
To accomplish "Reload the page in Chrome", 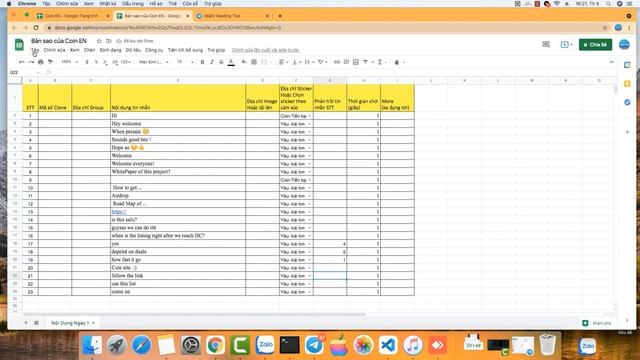I will click(36, 28).
